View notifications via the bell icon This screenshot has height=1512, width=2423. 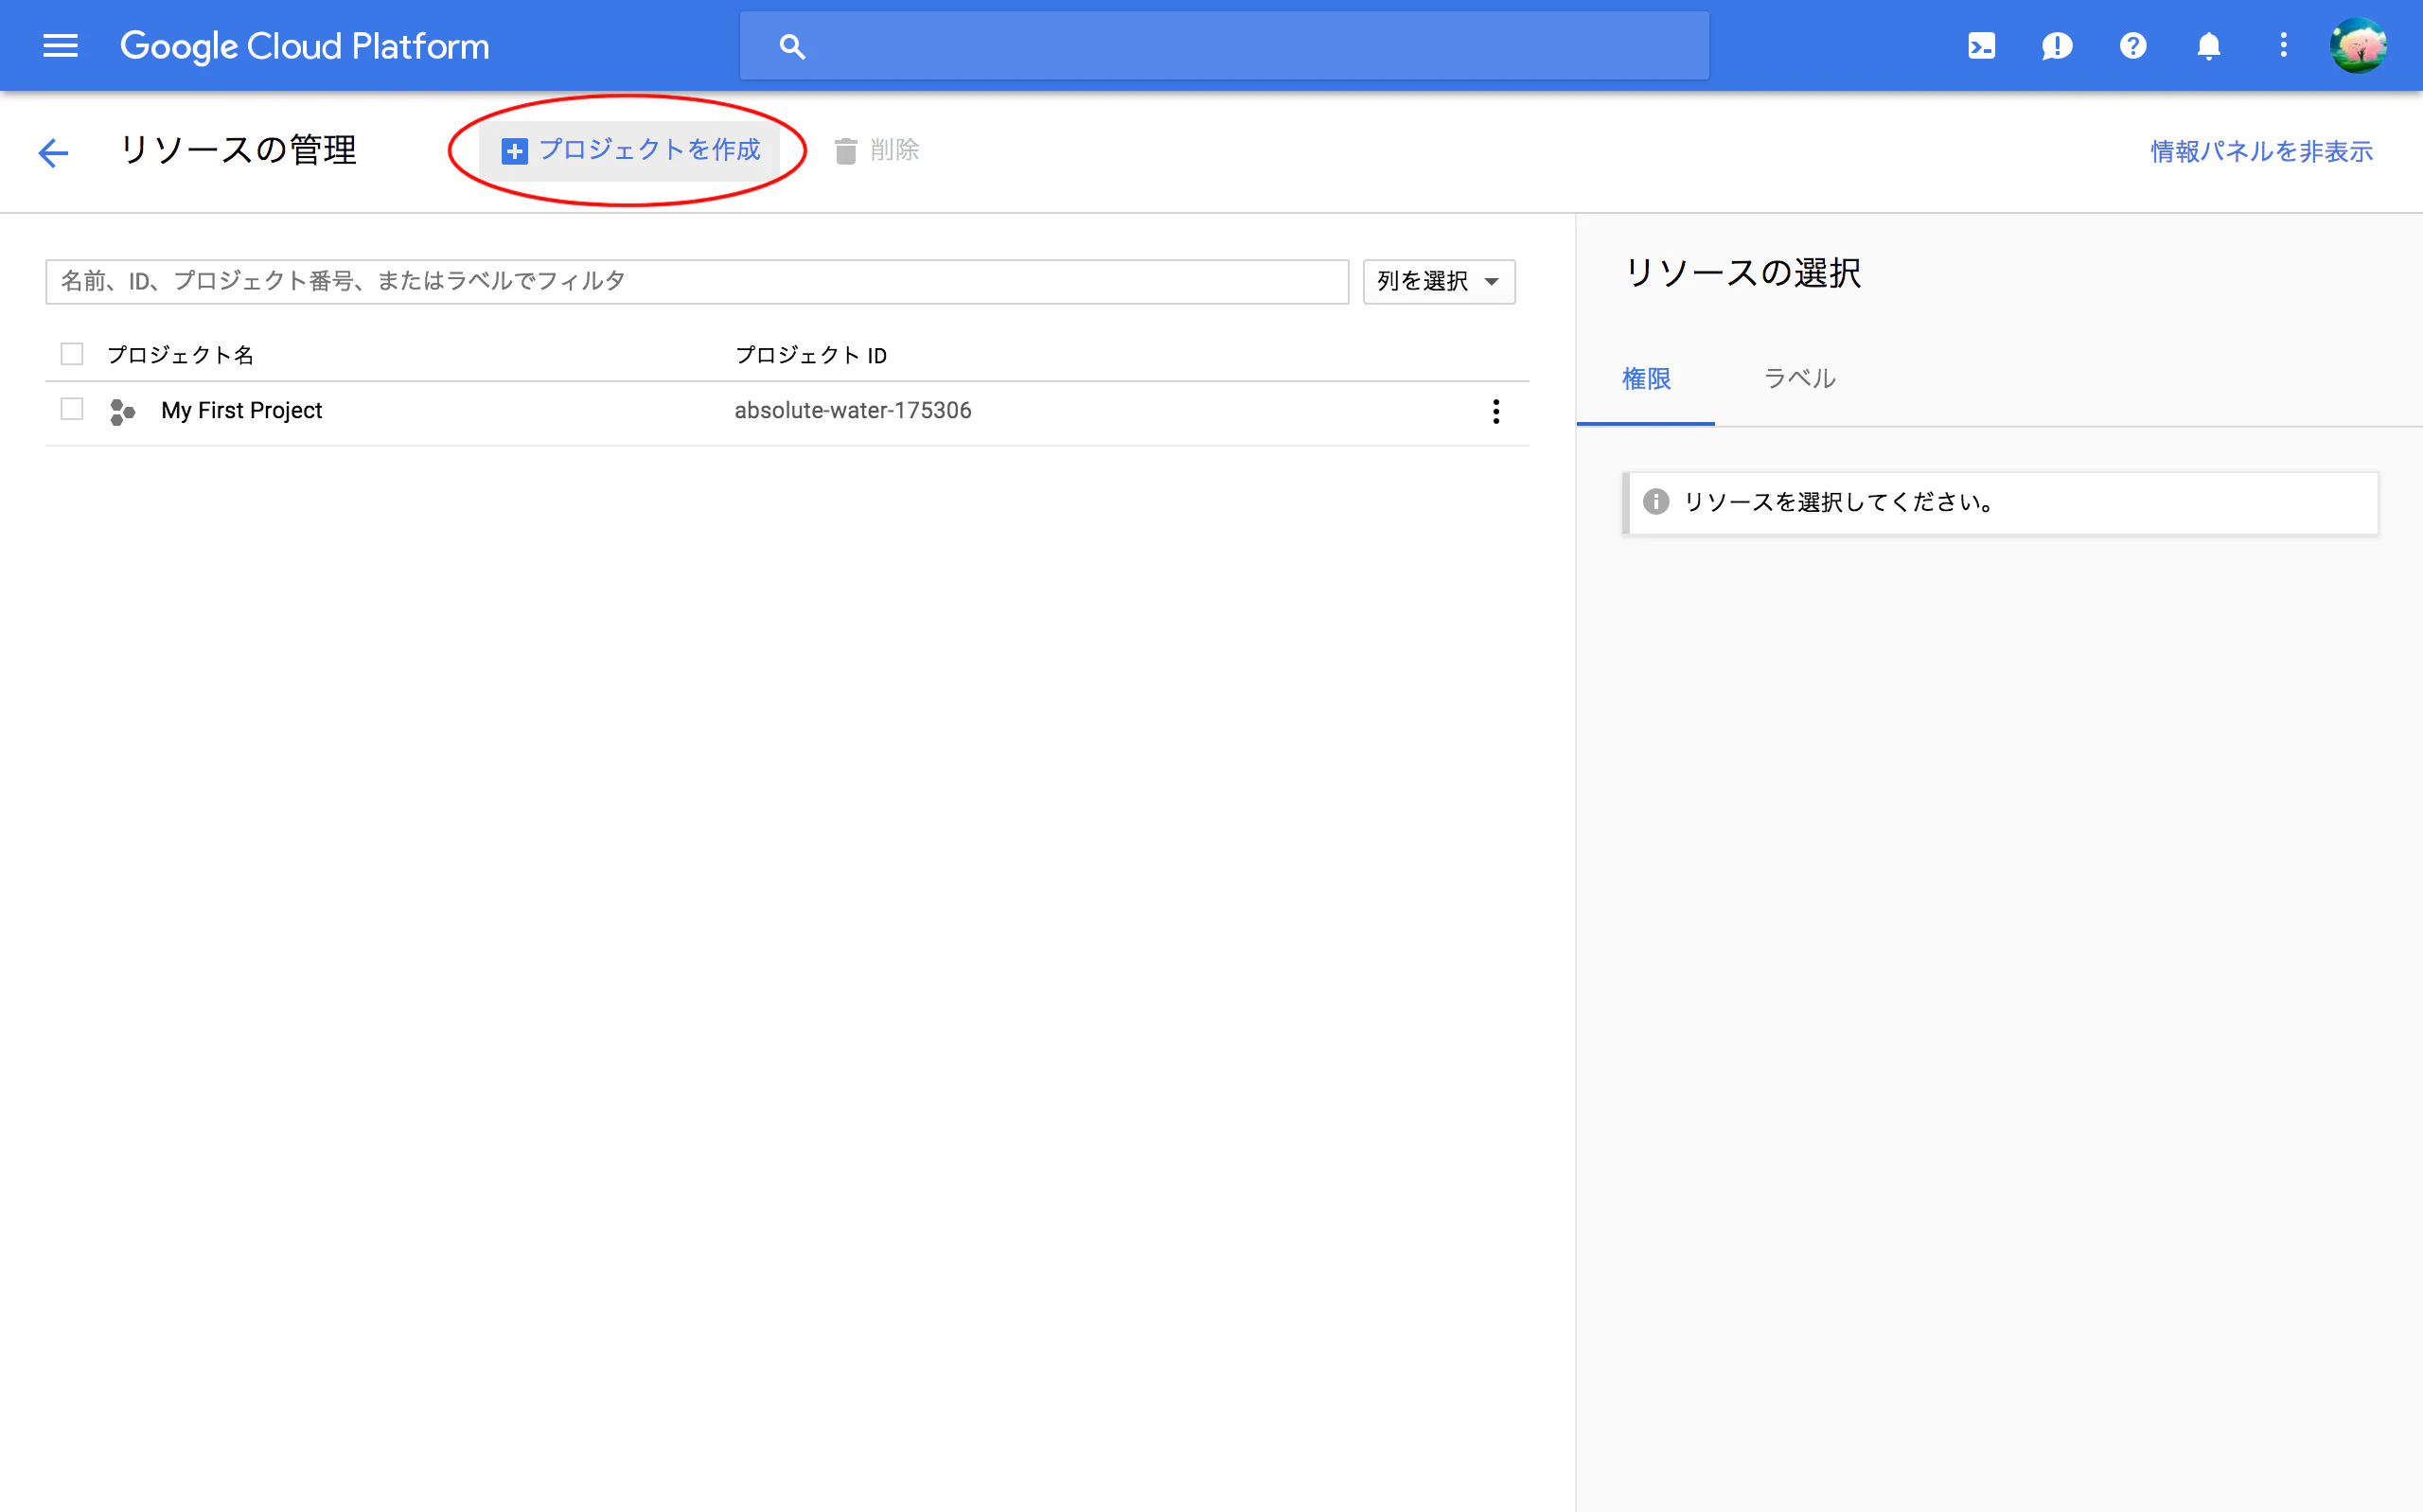pyautogui.click(x=2209, y=45)
